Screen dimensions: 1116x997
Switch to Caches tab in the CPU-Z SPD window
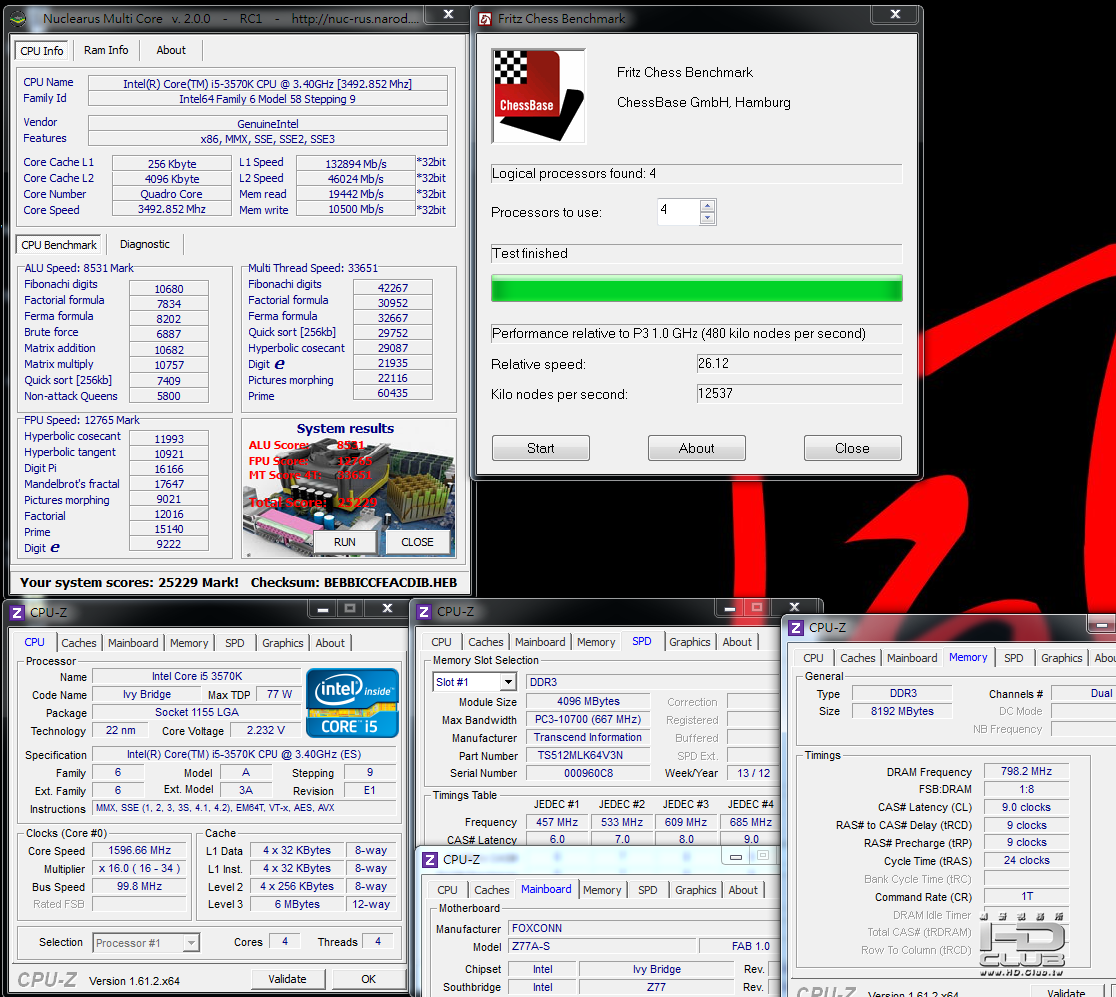pyautogui.click(x=486, y=642)
